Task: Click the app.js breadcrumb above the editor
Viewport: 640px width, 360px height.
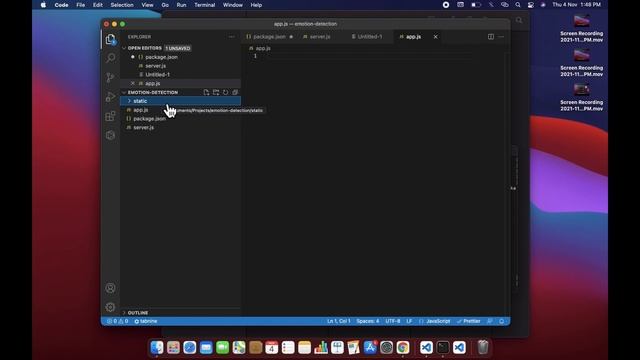Action: (x=262, y=48)
